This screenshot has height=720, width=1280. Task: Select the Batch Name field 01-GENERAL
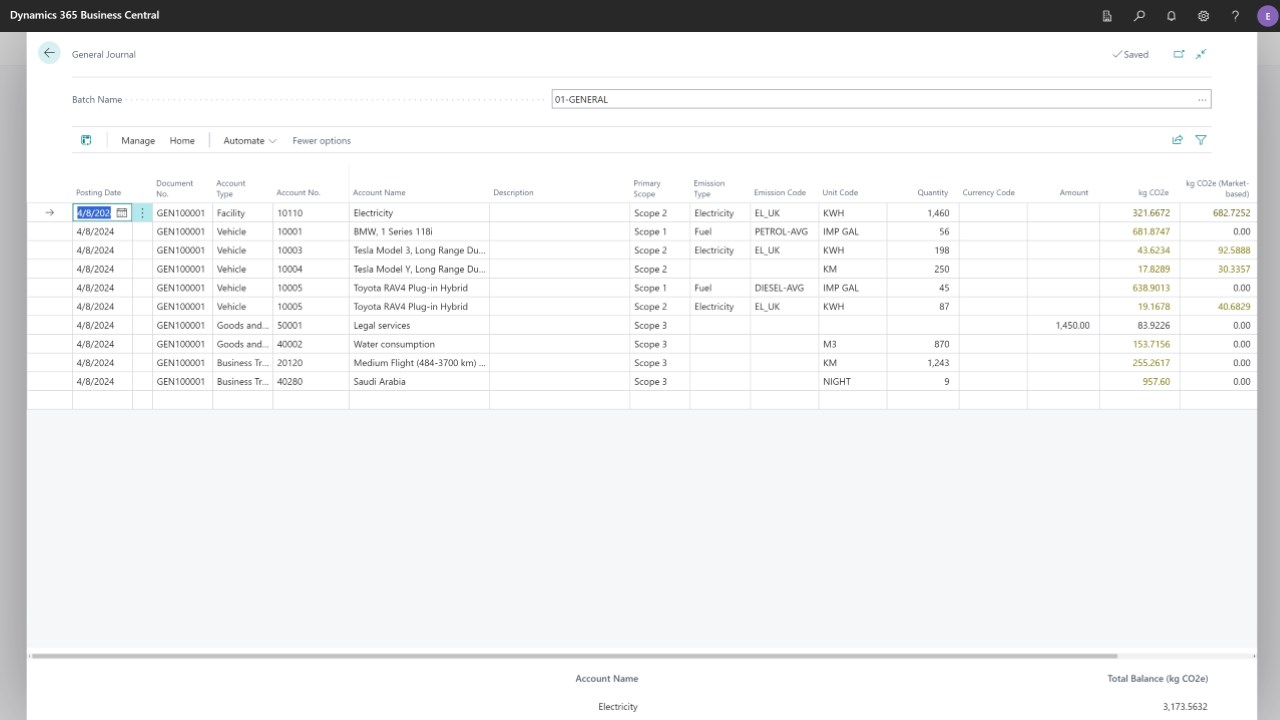coord(881,100)
